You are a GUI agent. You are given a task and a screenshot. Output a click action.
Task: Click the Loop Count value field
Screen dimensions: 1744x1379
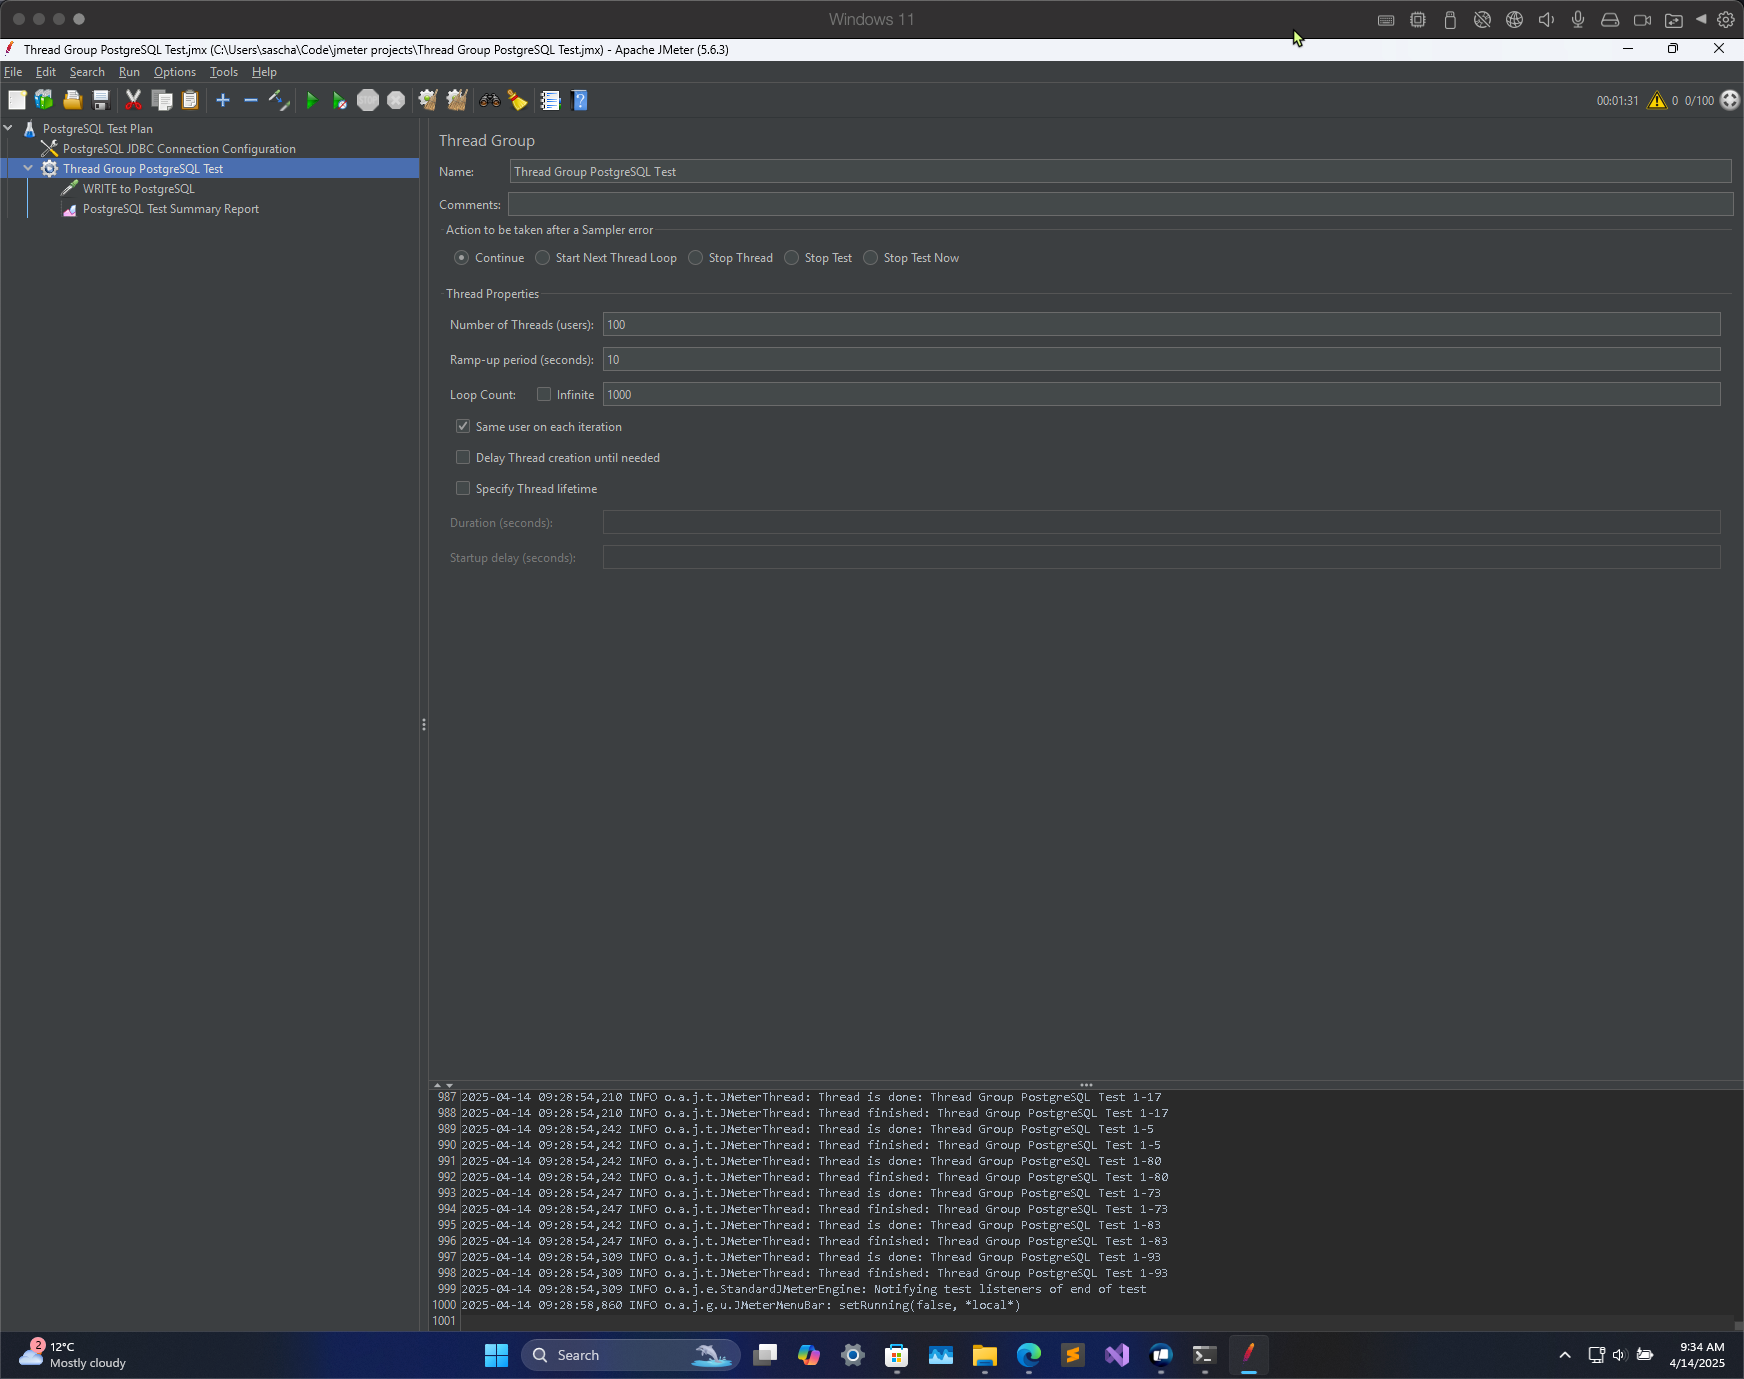click(1161, 394)
